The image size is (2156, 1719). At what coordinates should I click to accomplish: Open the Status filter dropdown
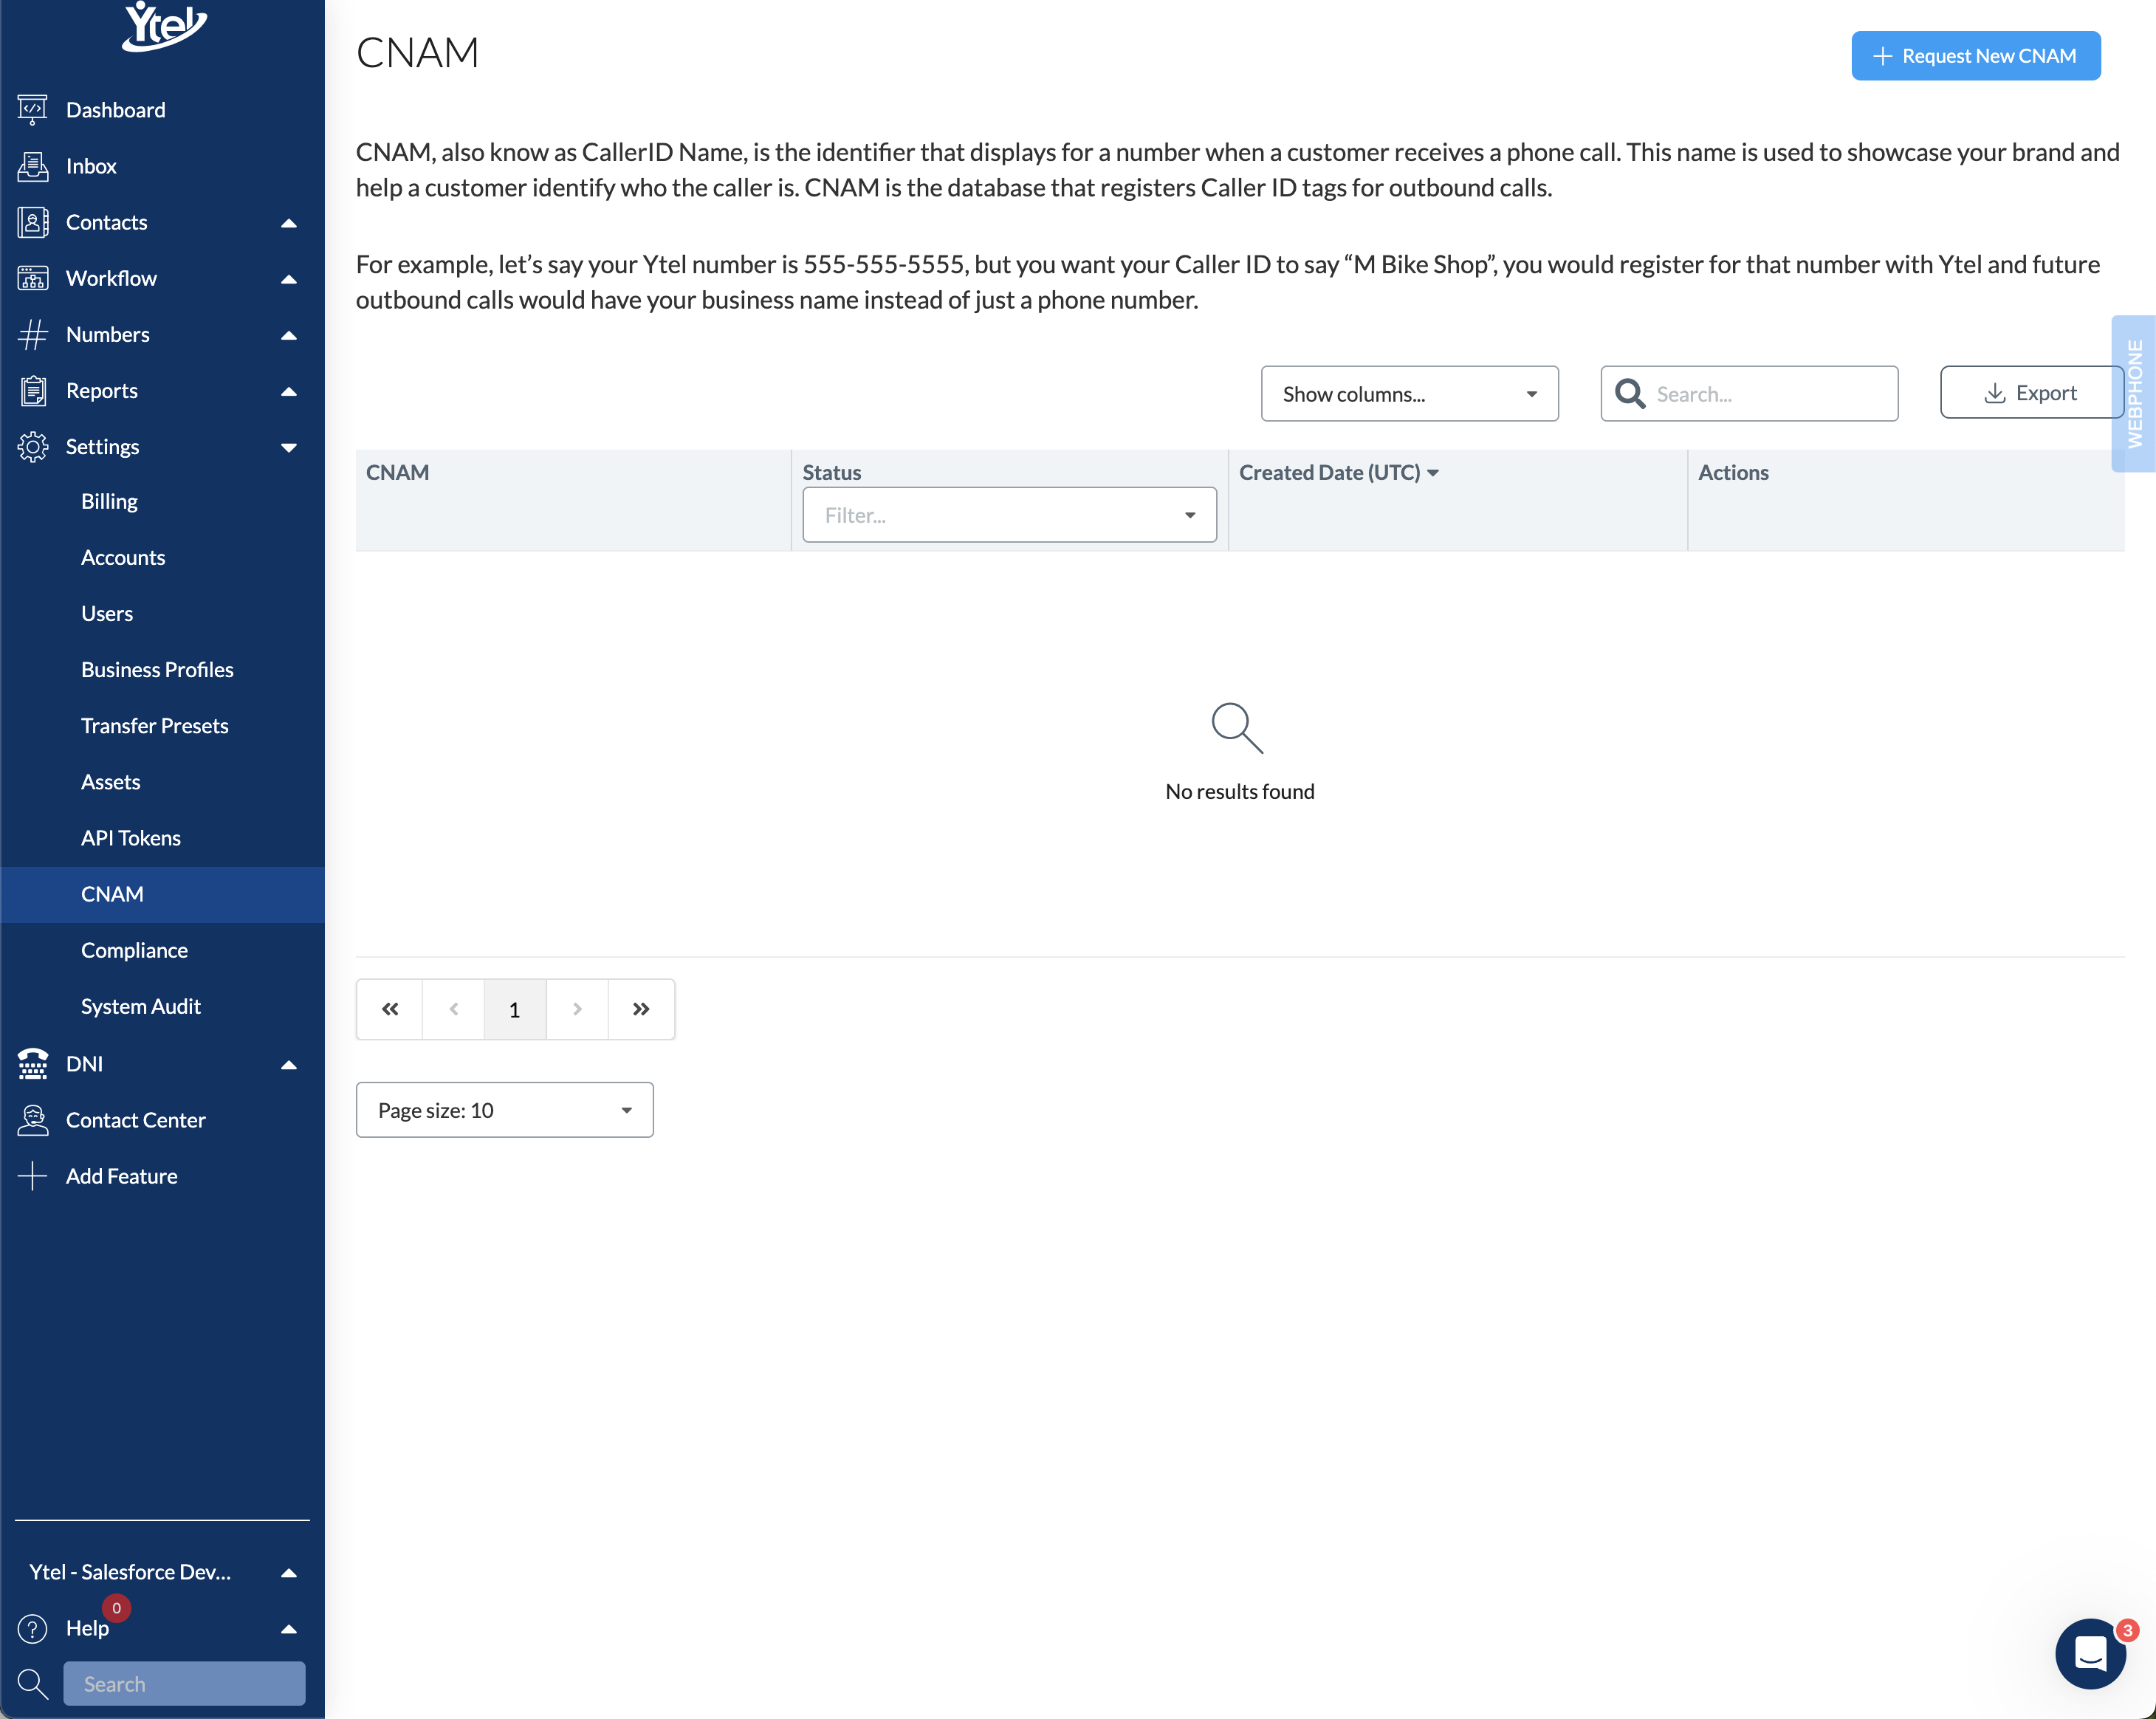tap(1008, 515)
